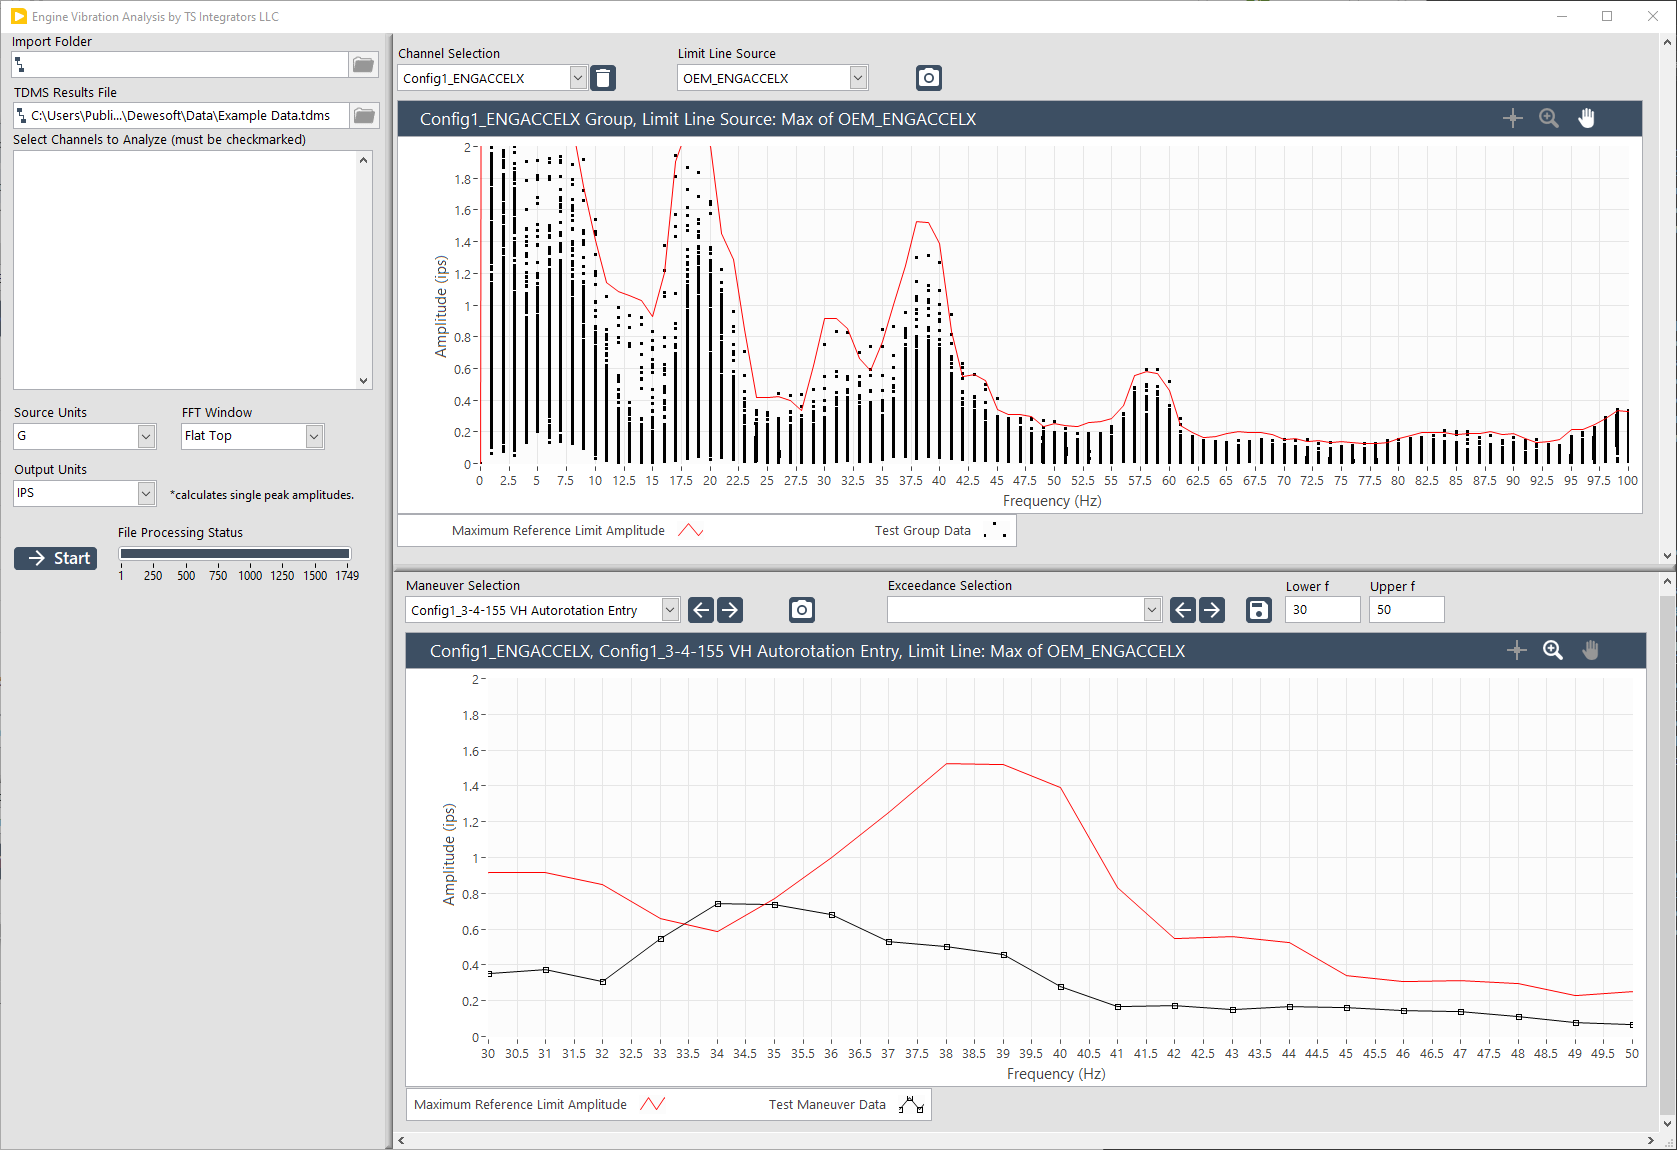Delete the selected channel with trash icon
Screen dimensions: 1677x1150
603,78
